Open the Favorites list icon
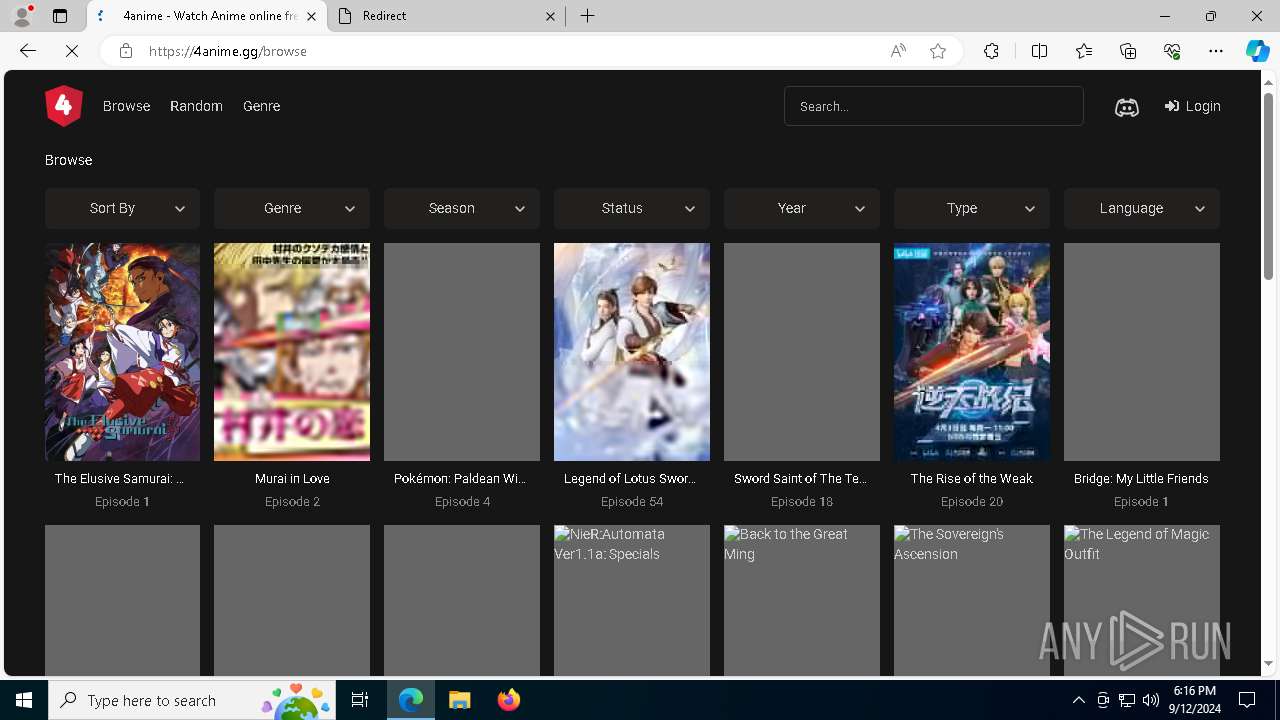 coord(1084,51)
